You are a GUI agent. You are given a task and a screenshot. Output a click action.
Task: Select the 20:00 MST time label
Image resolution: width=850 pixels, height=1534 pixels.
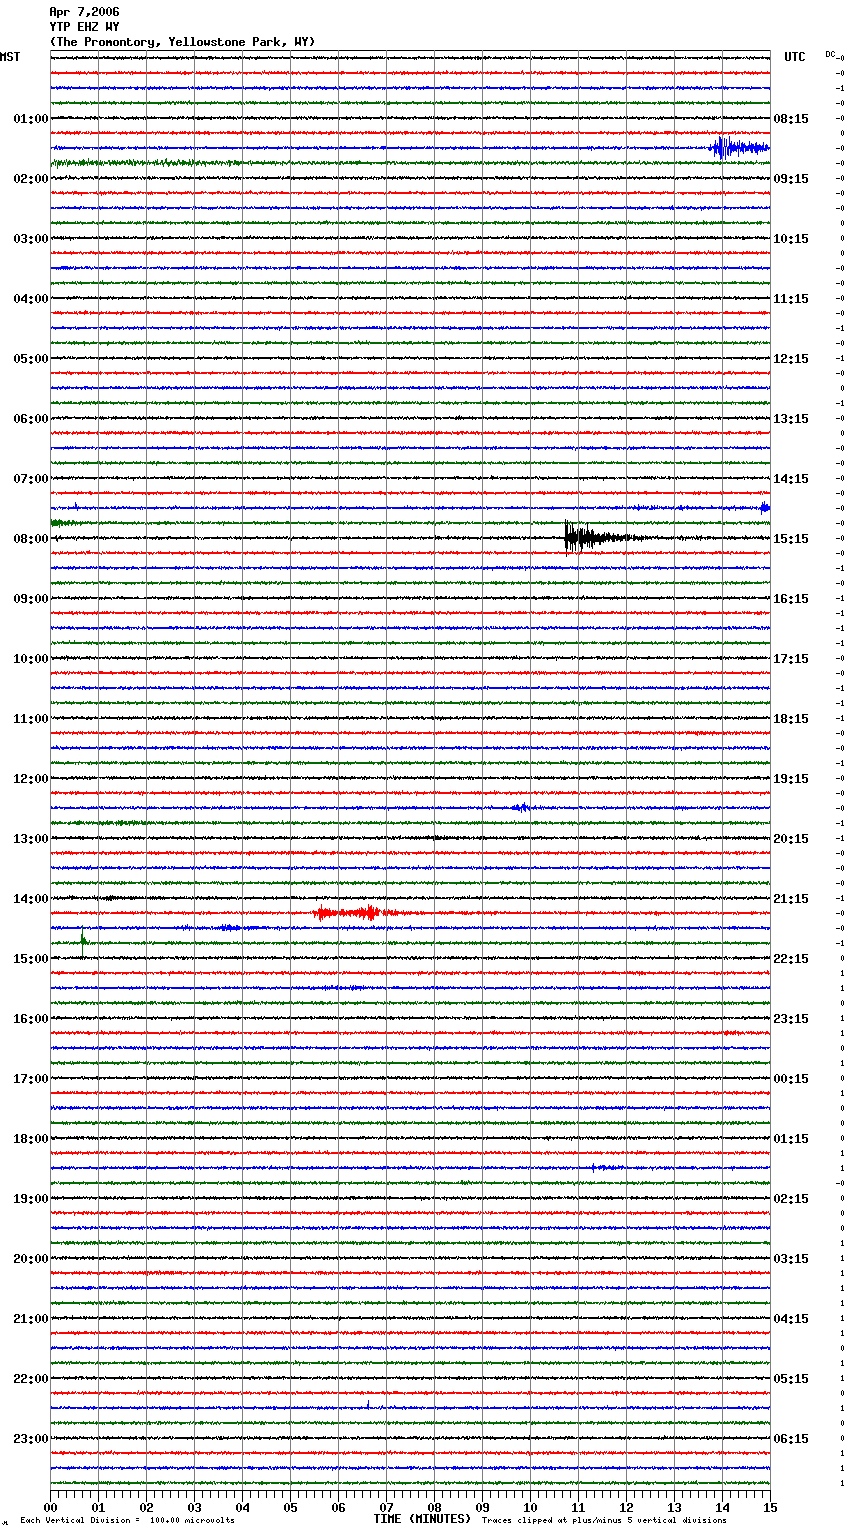point(31,1259)
